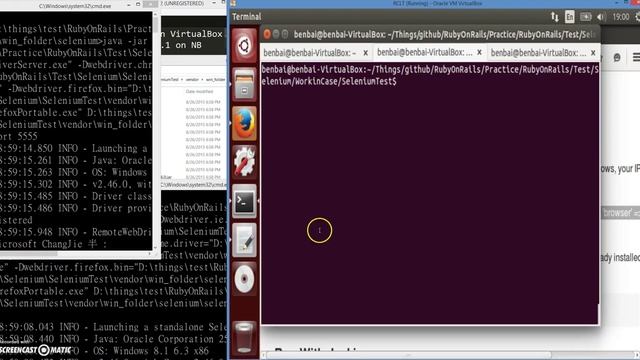Switch to the first benbai@benbai-VirtualBox terminal tab
The width and height of the screenshot is (640, 360).
click(x=309, y=53)
